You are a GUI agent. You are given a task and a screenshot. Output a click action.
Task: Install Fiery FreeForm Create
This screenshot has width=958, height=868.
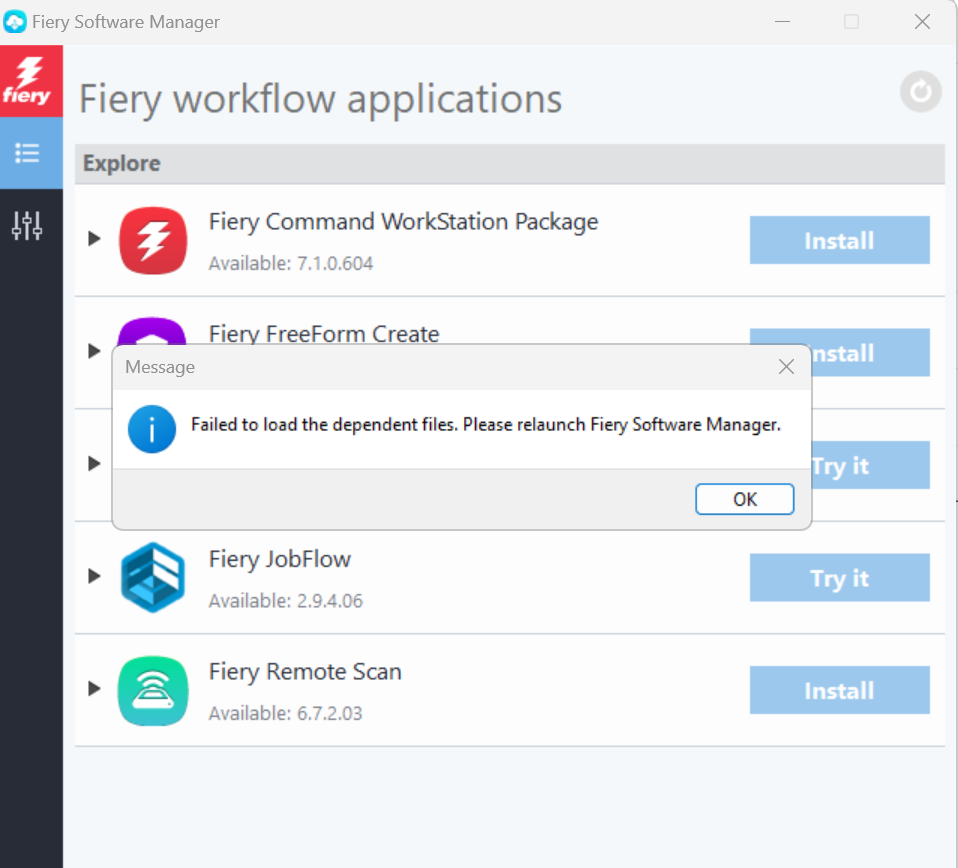[871, 352]
